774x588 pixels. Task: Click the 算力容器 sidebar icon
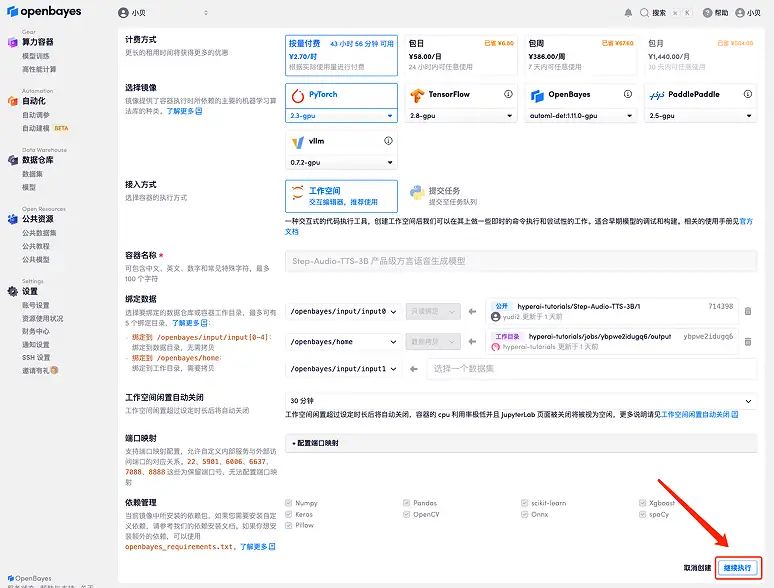click(12, 42)
